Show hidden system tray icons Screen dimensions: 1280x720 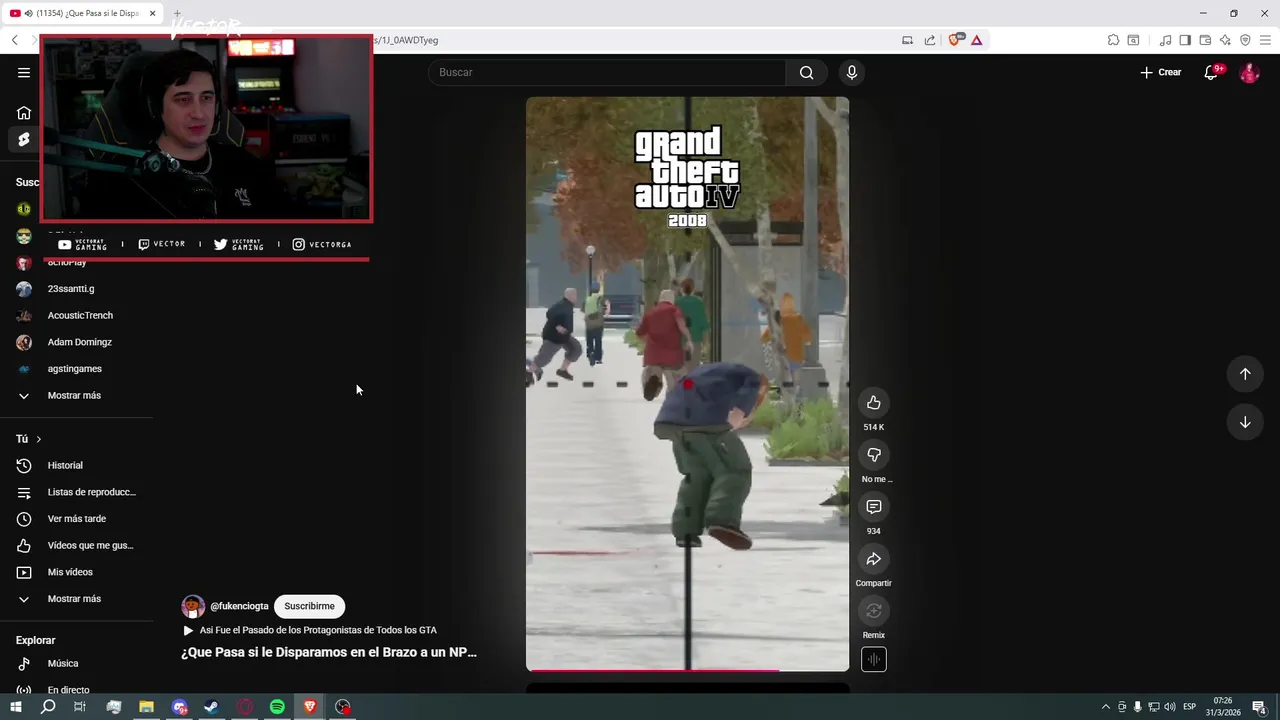click(x=1105, y=707)
